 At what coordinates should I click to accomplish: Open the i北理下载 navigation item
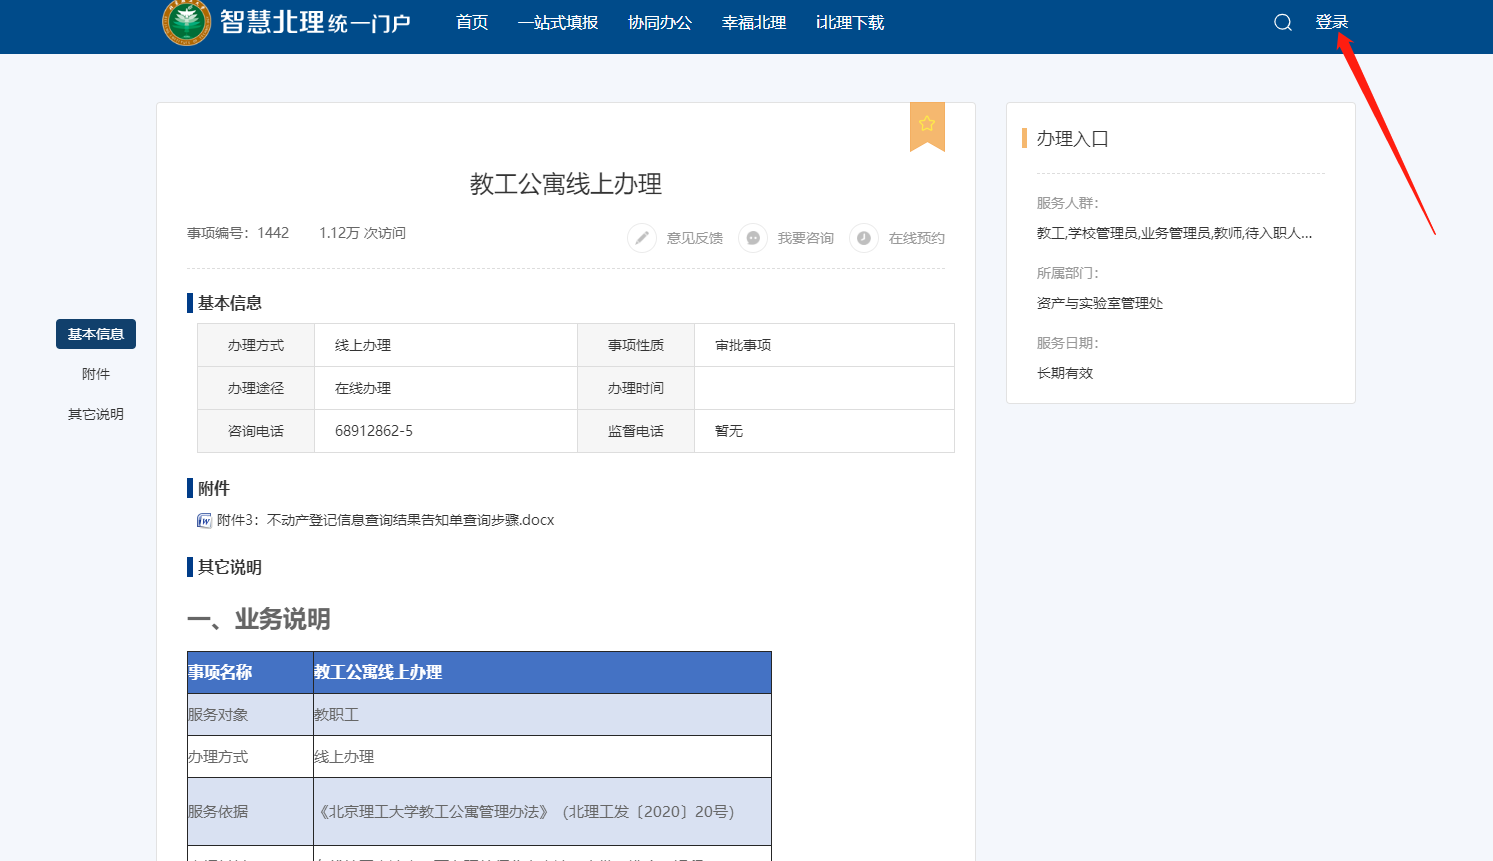click(x=850, y=23)
